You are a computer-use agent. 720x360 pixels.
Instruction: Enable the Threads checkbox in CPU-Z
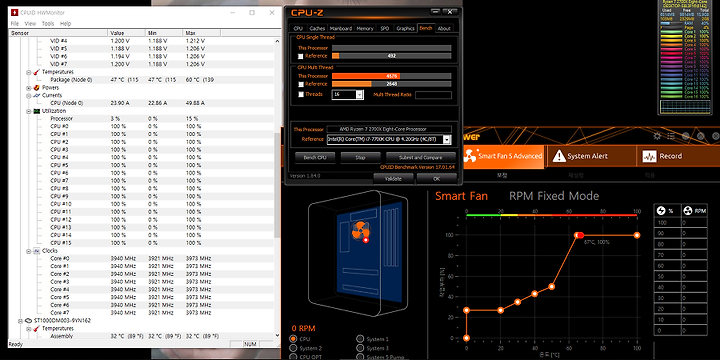[301, 95]
